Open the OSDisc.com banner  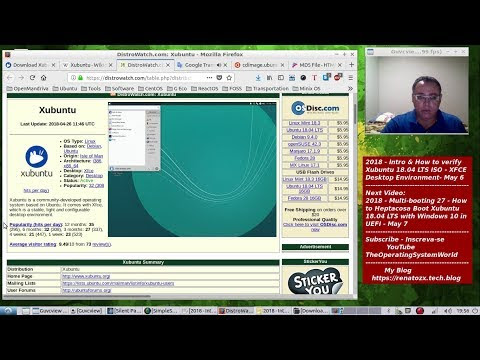point(315,108)
